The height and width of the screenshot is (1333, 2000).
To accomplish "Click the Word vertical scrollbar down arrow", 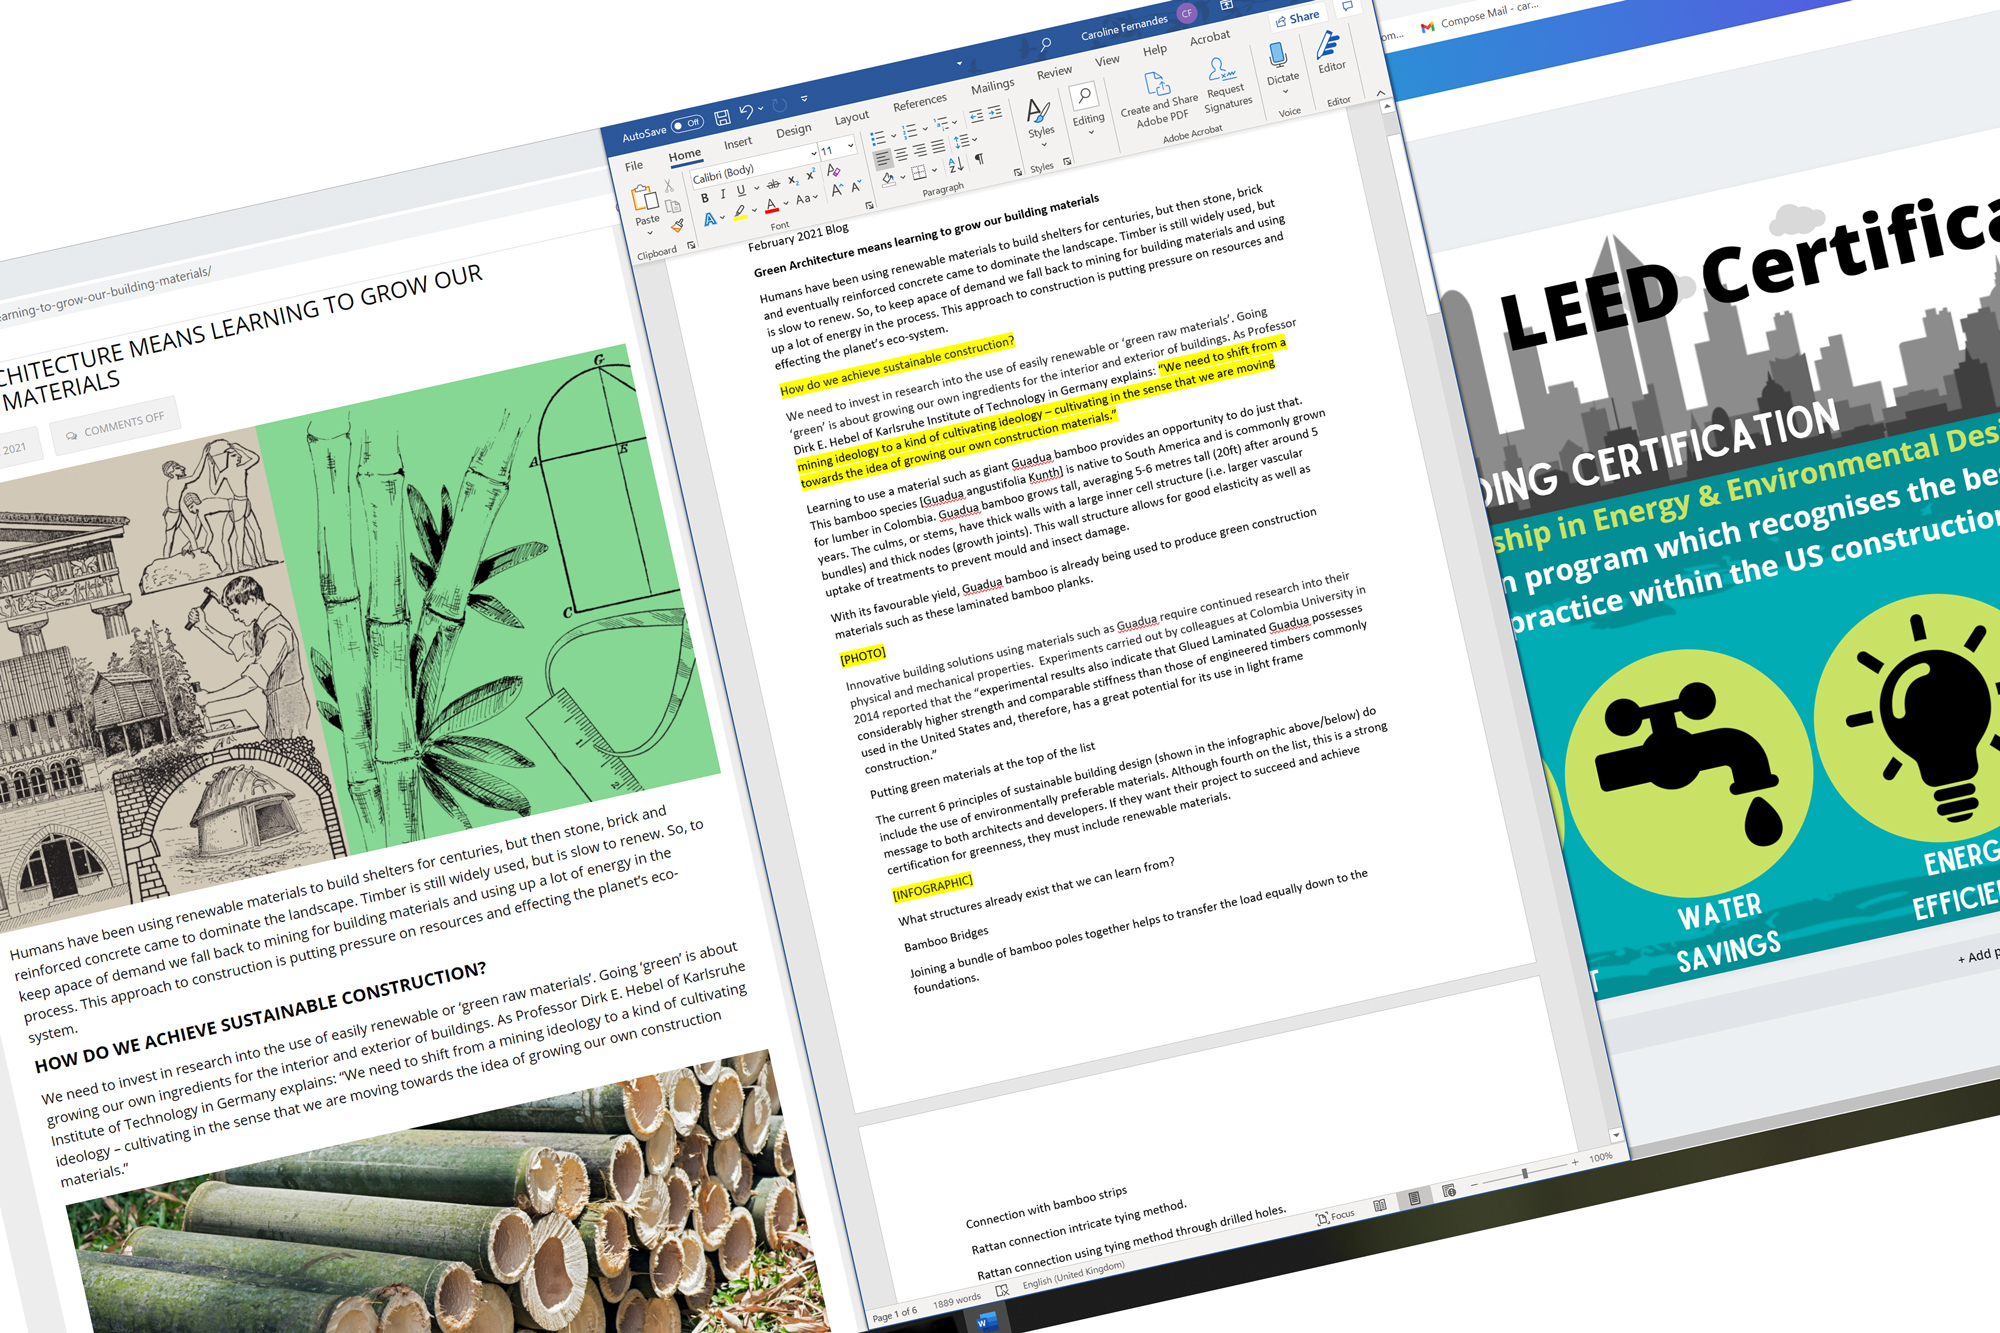I will [x=1616, y=1135].
